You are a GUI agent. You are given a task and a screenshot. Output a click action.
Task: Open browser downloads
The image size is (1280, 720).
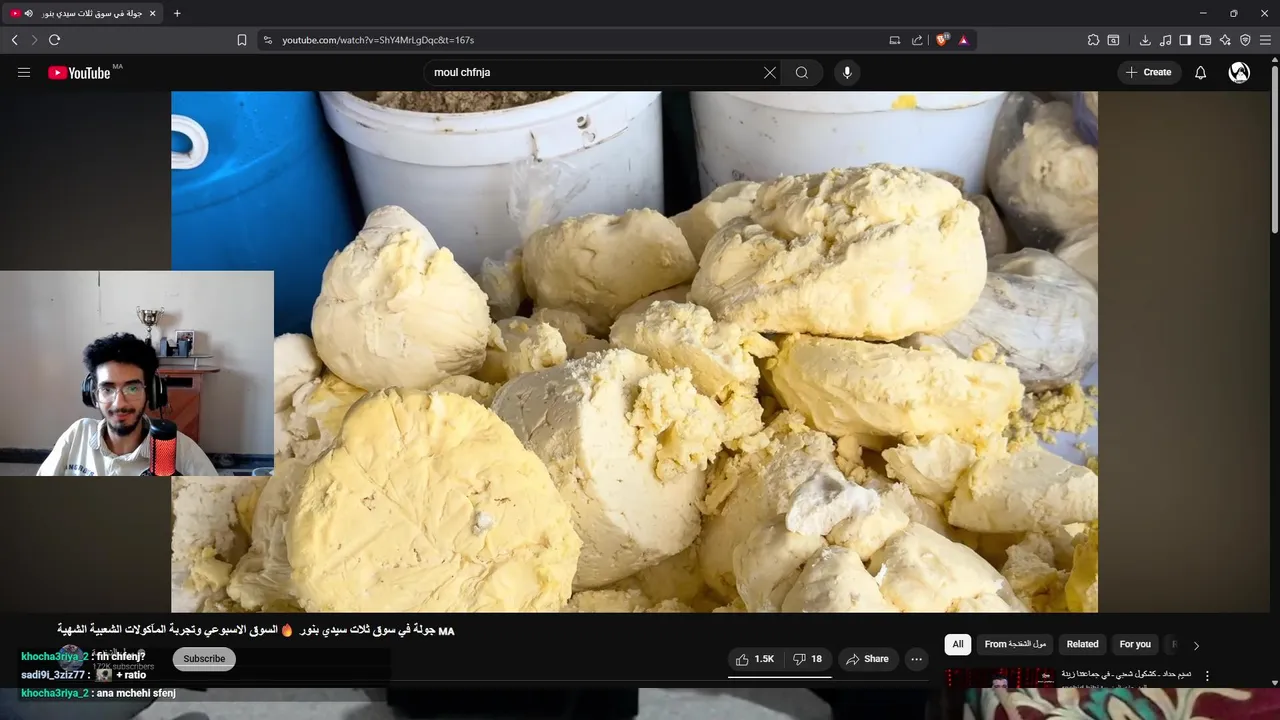pos(1145,40)
